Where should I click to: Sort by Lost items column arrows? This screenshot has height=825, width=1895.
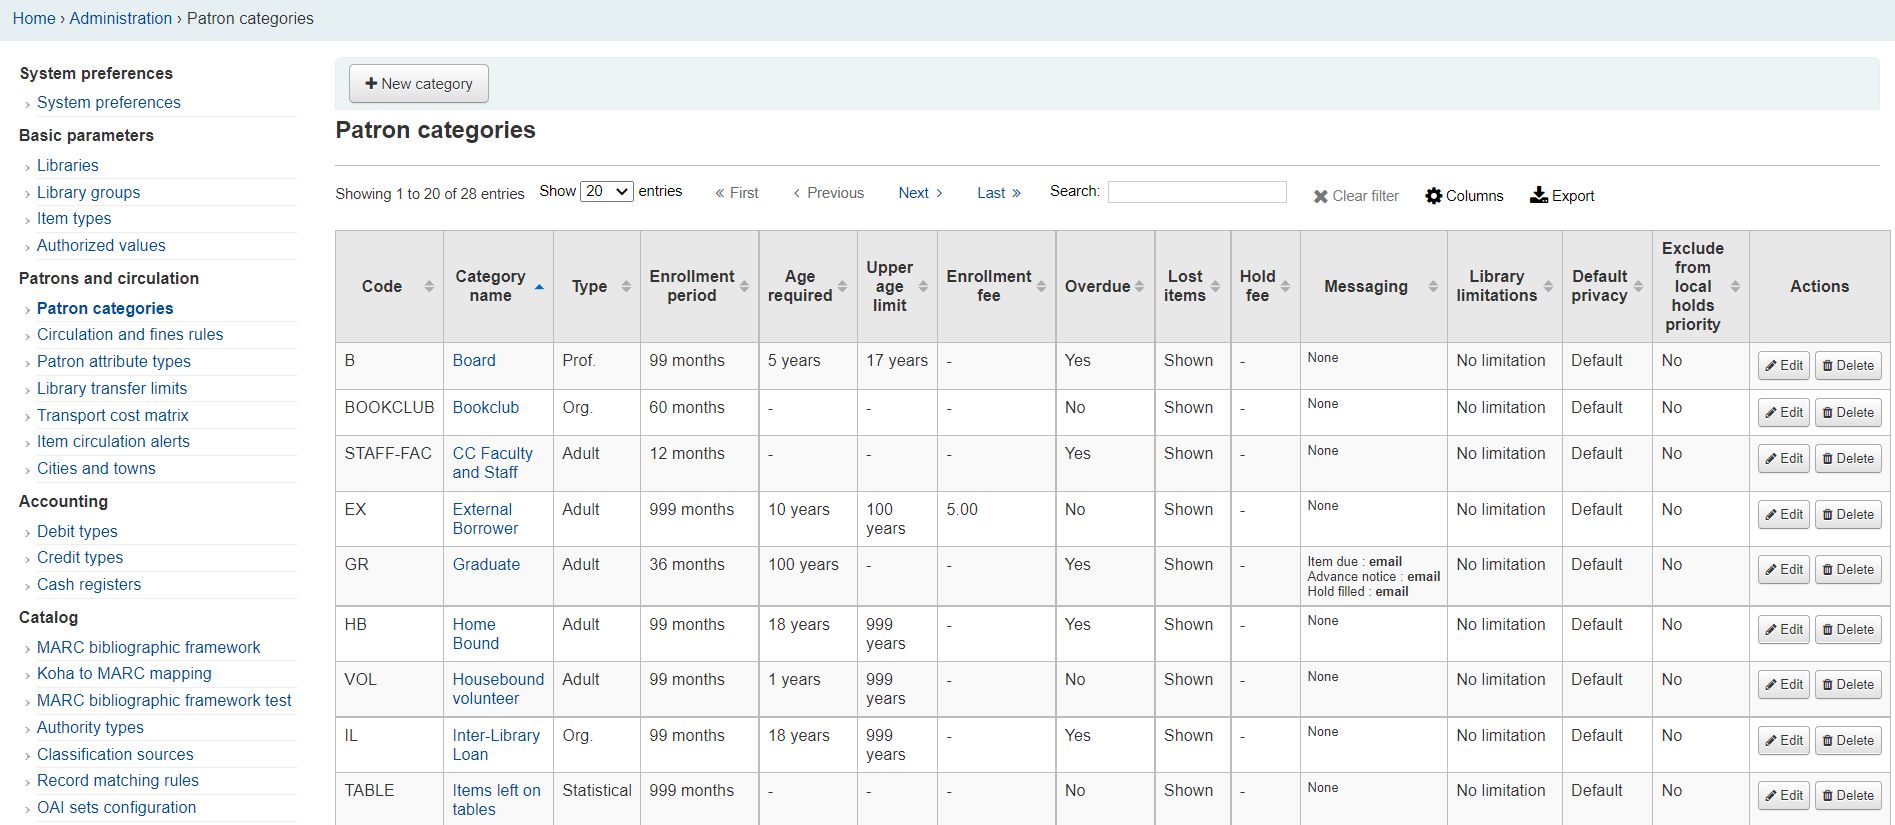tap(1215, 286)
